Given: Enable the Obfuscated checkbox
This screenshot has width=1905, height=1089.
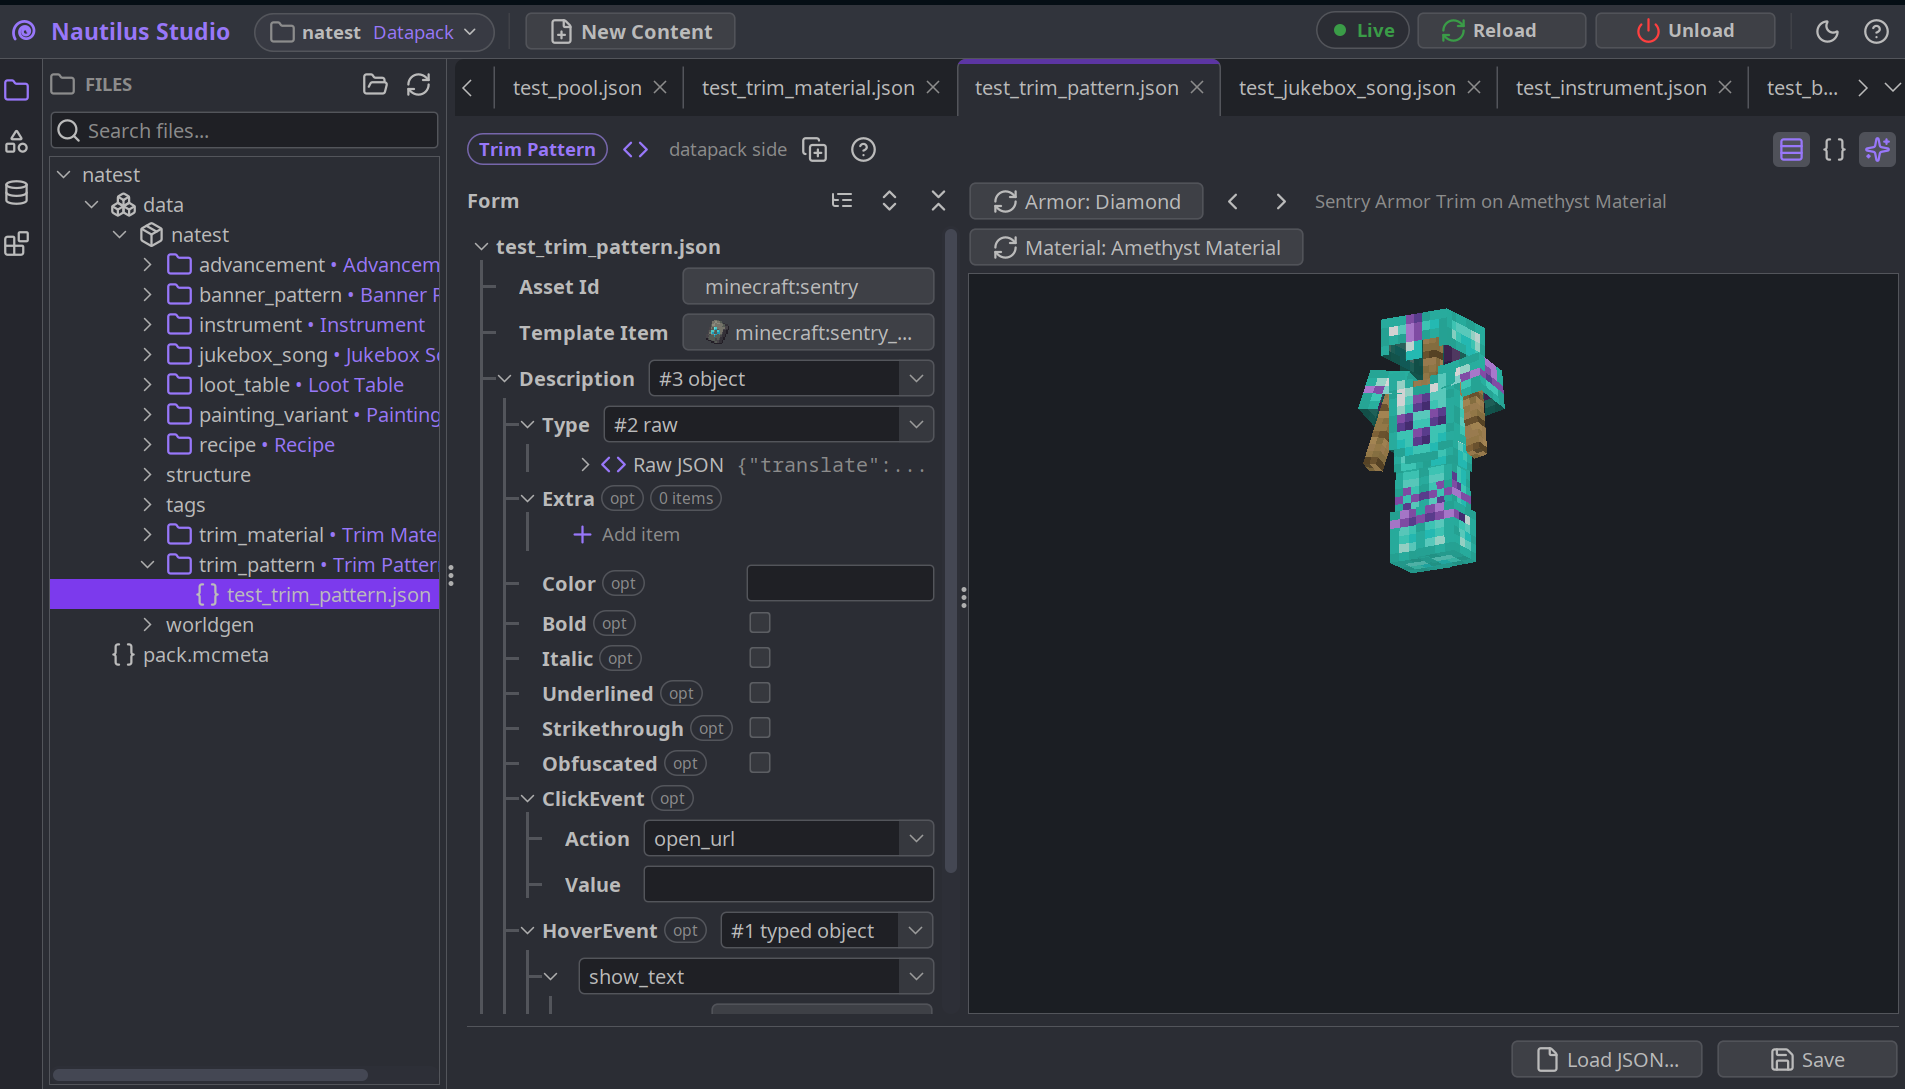Looking at the screenshot, I should coord(760,763).
